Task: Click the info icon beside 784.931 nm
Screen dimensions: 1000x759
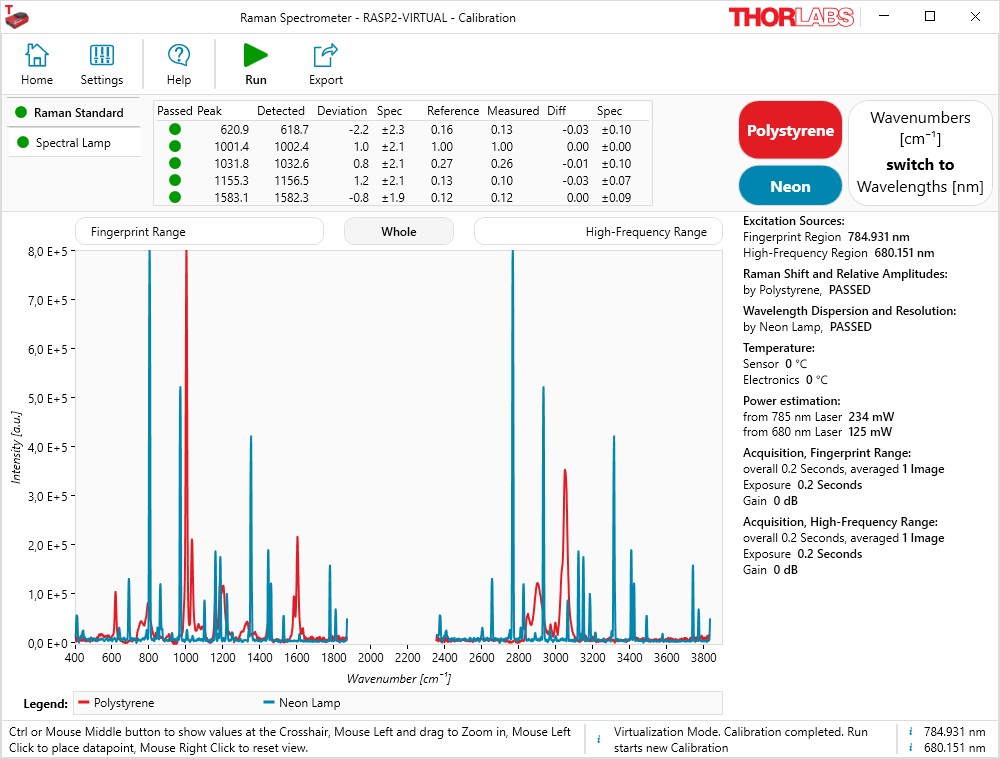Action: [x=911, y=732]
